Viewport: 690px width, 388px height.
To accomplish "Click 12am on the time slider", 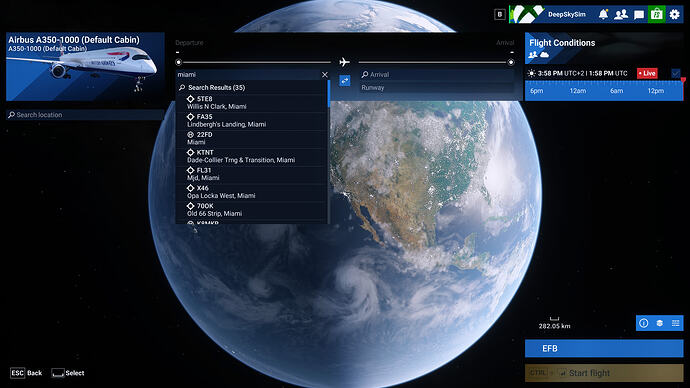I will tap(578, 91).
